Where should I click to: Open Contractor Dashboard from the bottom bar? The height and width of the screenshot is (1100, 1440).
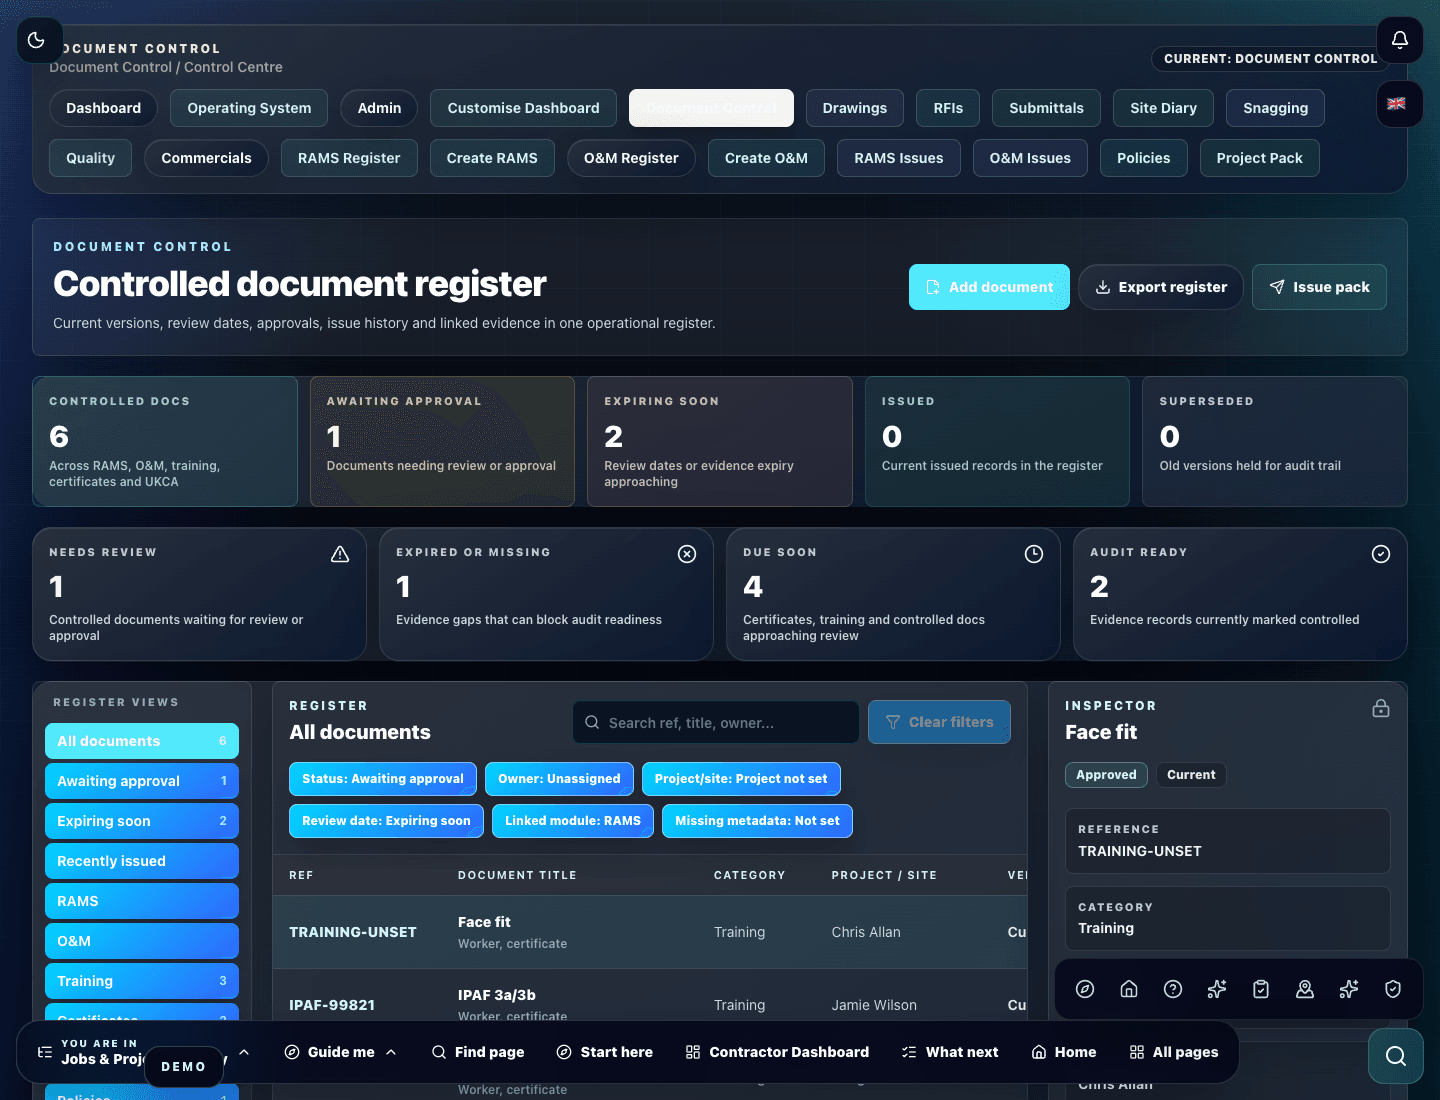[777, 1052]
